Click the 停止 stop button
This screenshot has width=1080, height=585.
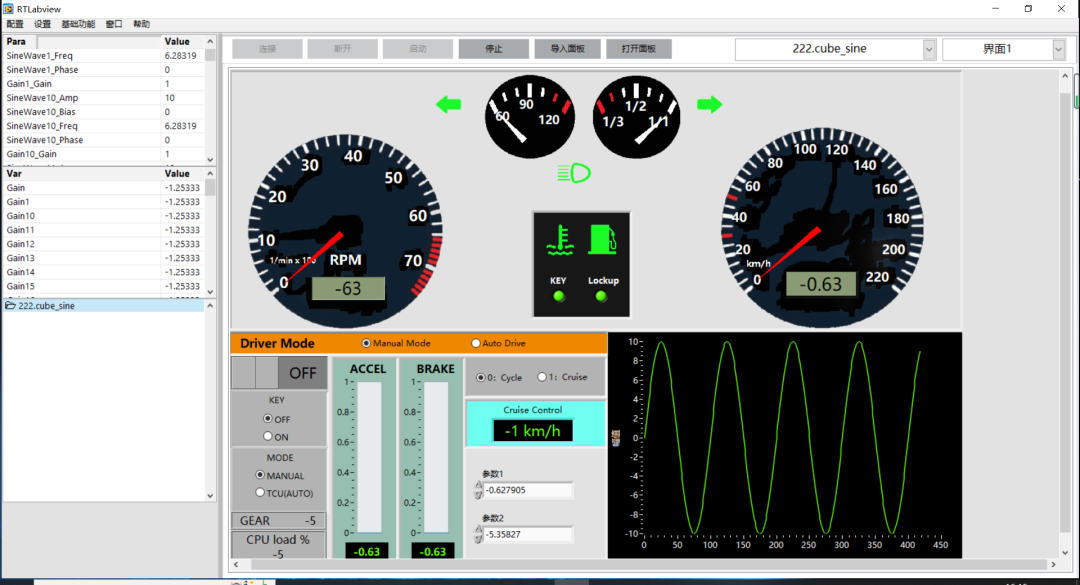pyautogui.click(x=494, y=49)
